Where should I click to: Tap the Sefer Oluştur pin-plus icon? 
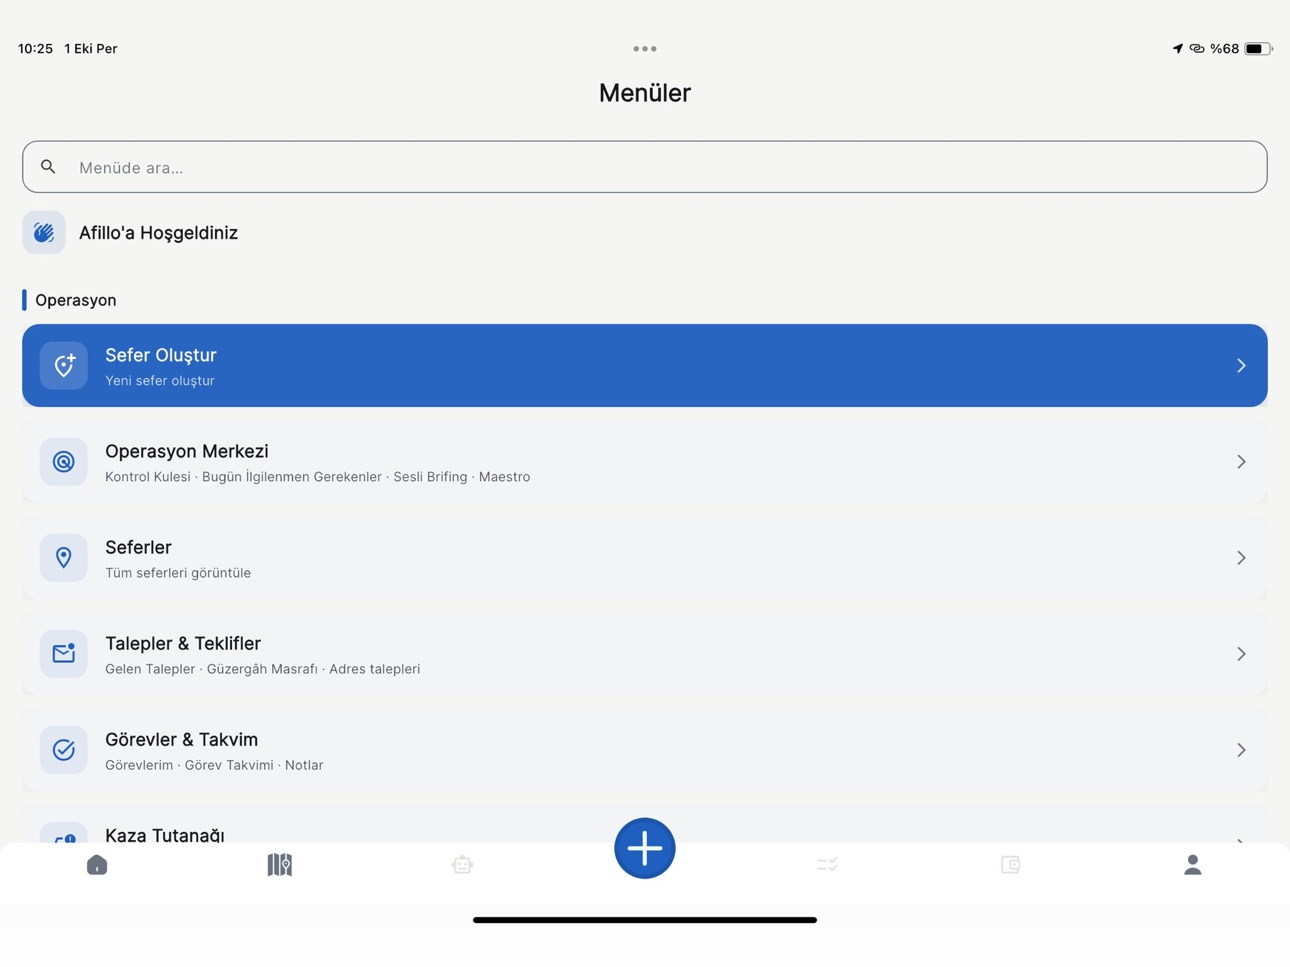click(x=64, y=365)
